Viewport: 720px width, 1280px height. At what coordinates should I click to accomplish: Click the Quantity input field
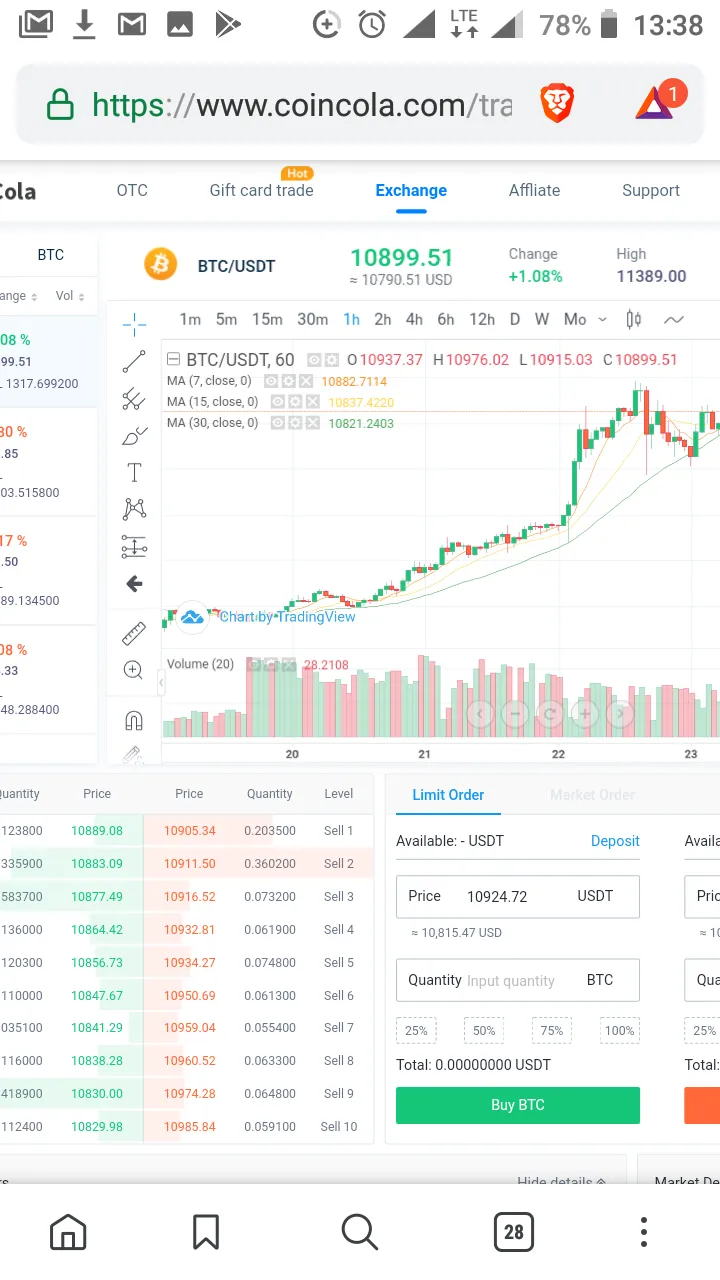click(518, 980)
